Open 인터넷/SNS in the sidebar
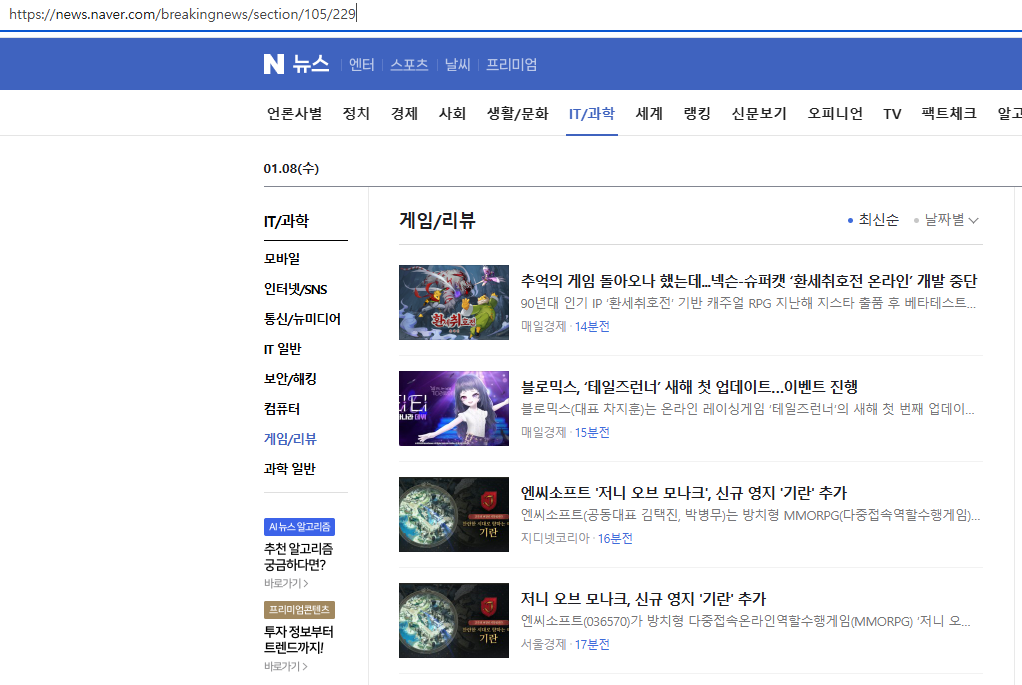 pyautogui.click(x=295, y=289)
